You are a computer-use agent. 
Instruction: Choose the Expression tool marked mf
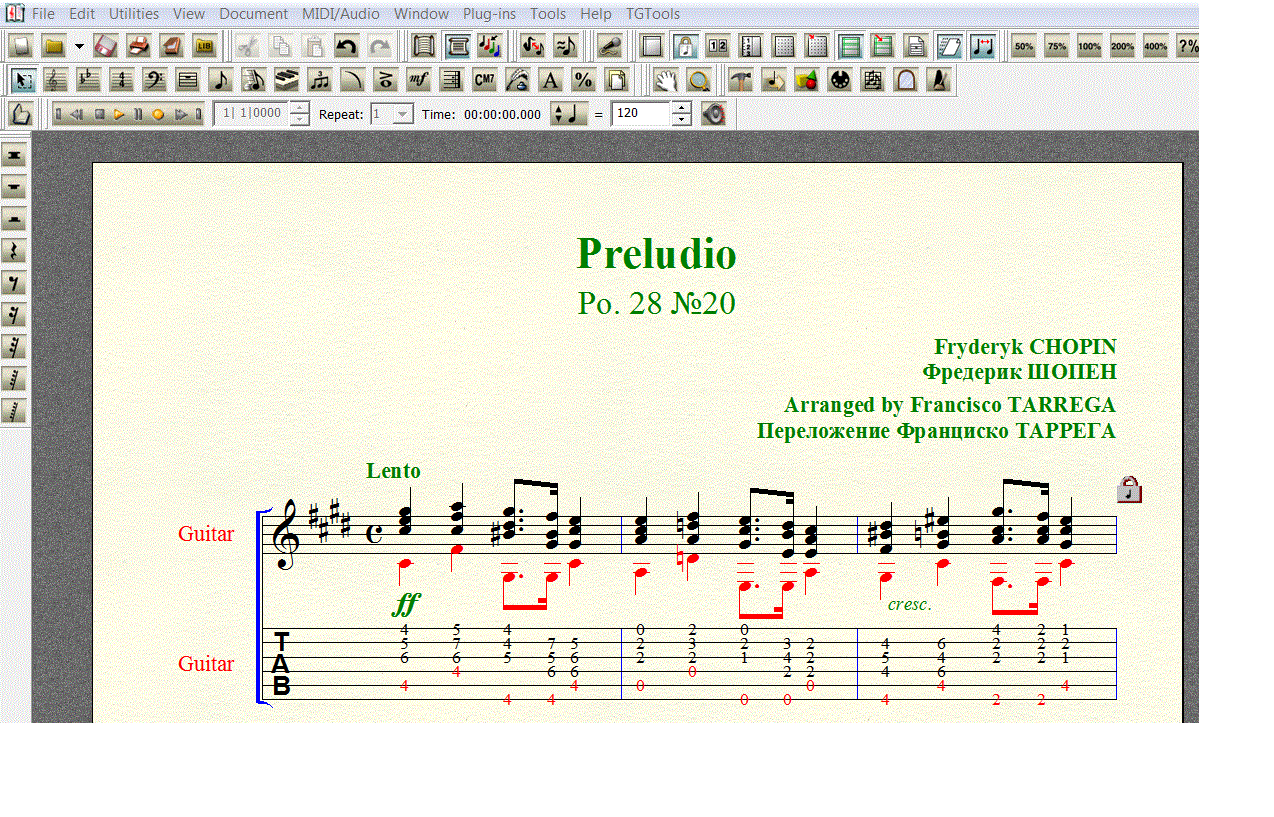(419, 80)
